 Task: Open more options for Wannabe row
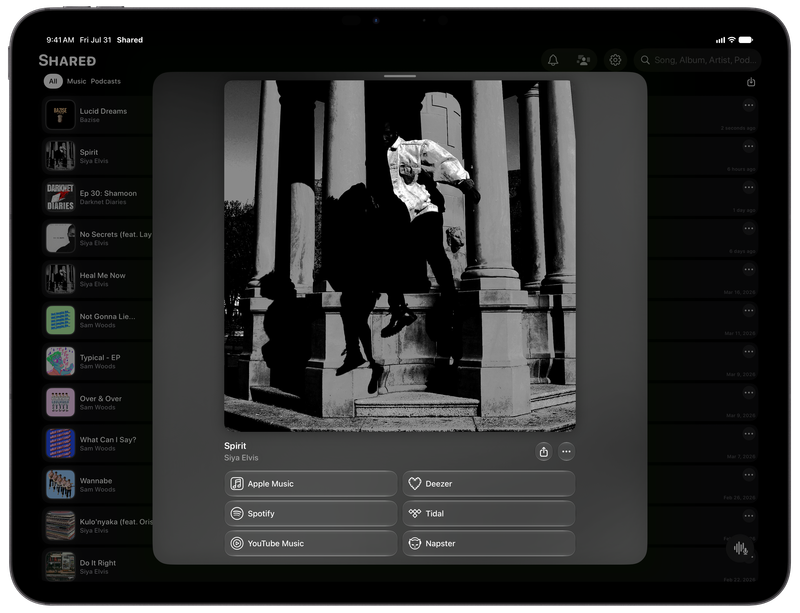[x=748, y=475]
